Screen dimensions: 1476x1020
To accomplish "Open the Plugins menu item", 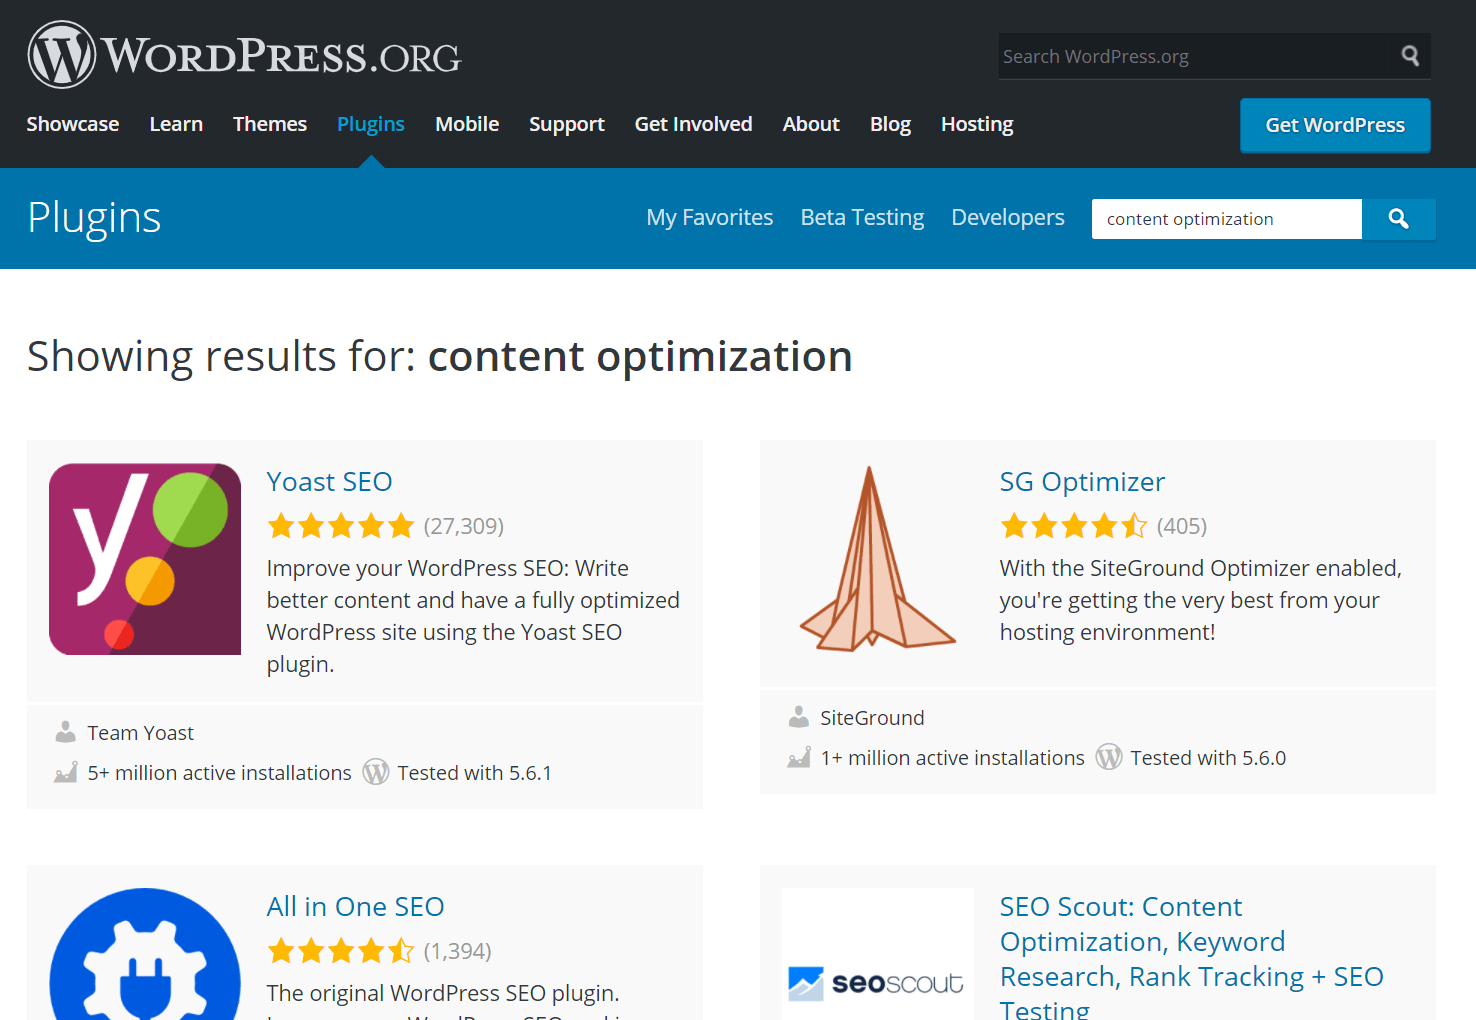I will coord(370,124).
